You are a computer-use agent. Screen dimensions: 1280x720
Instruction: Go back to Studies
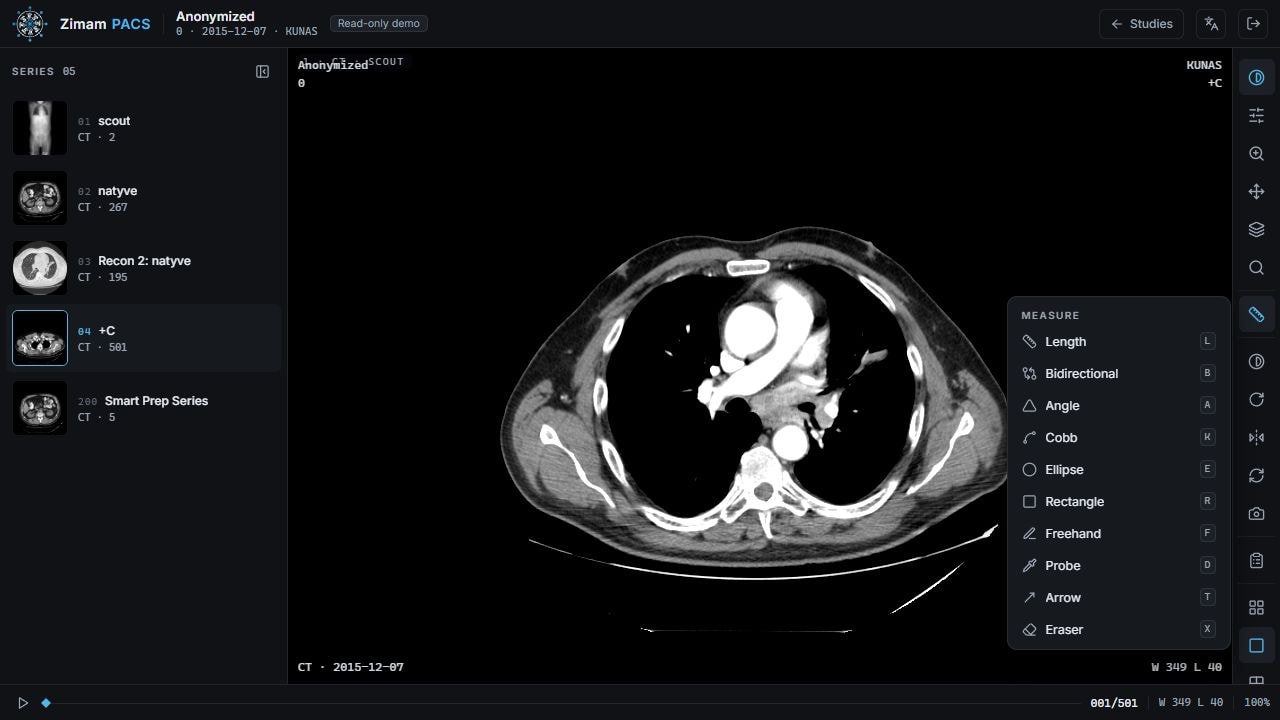1142,24
